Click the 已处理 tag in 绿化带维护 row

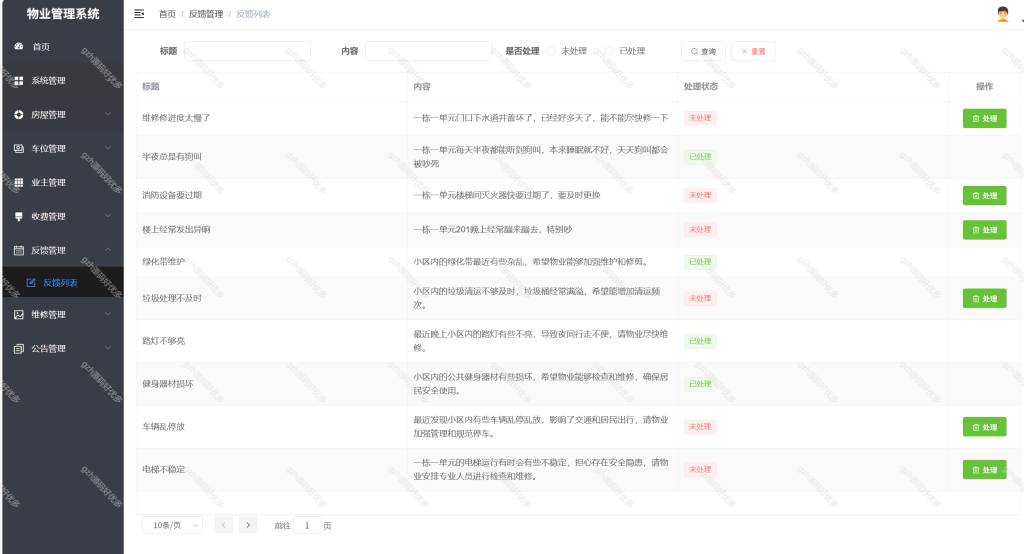click(700, 262)
